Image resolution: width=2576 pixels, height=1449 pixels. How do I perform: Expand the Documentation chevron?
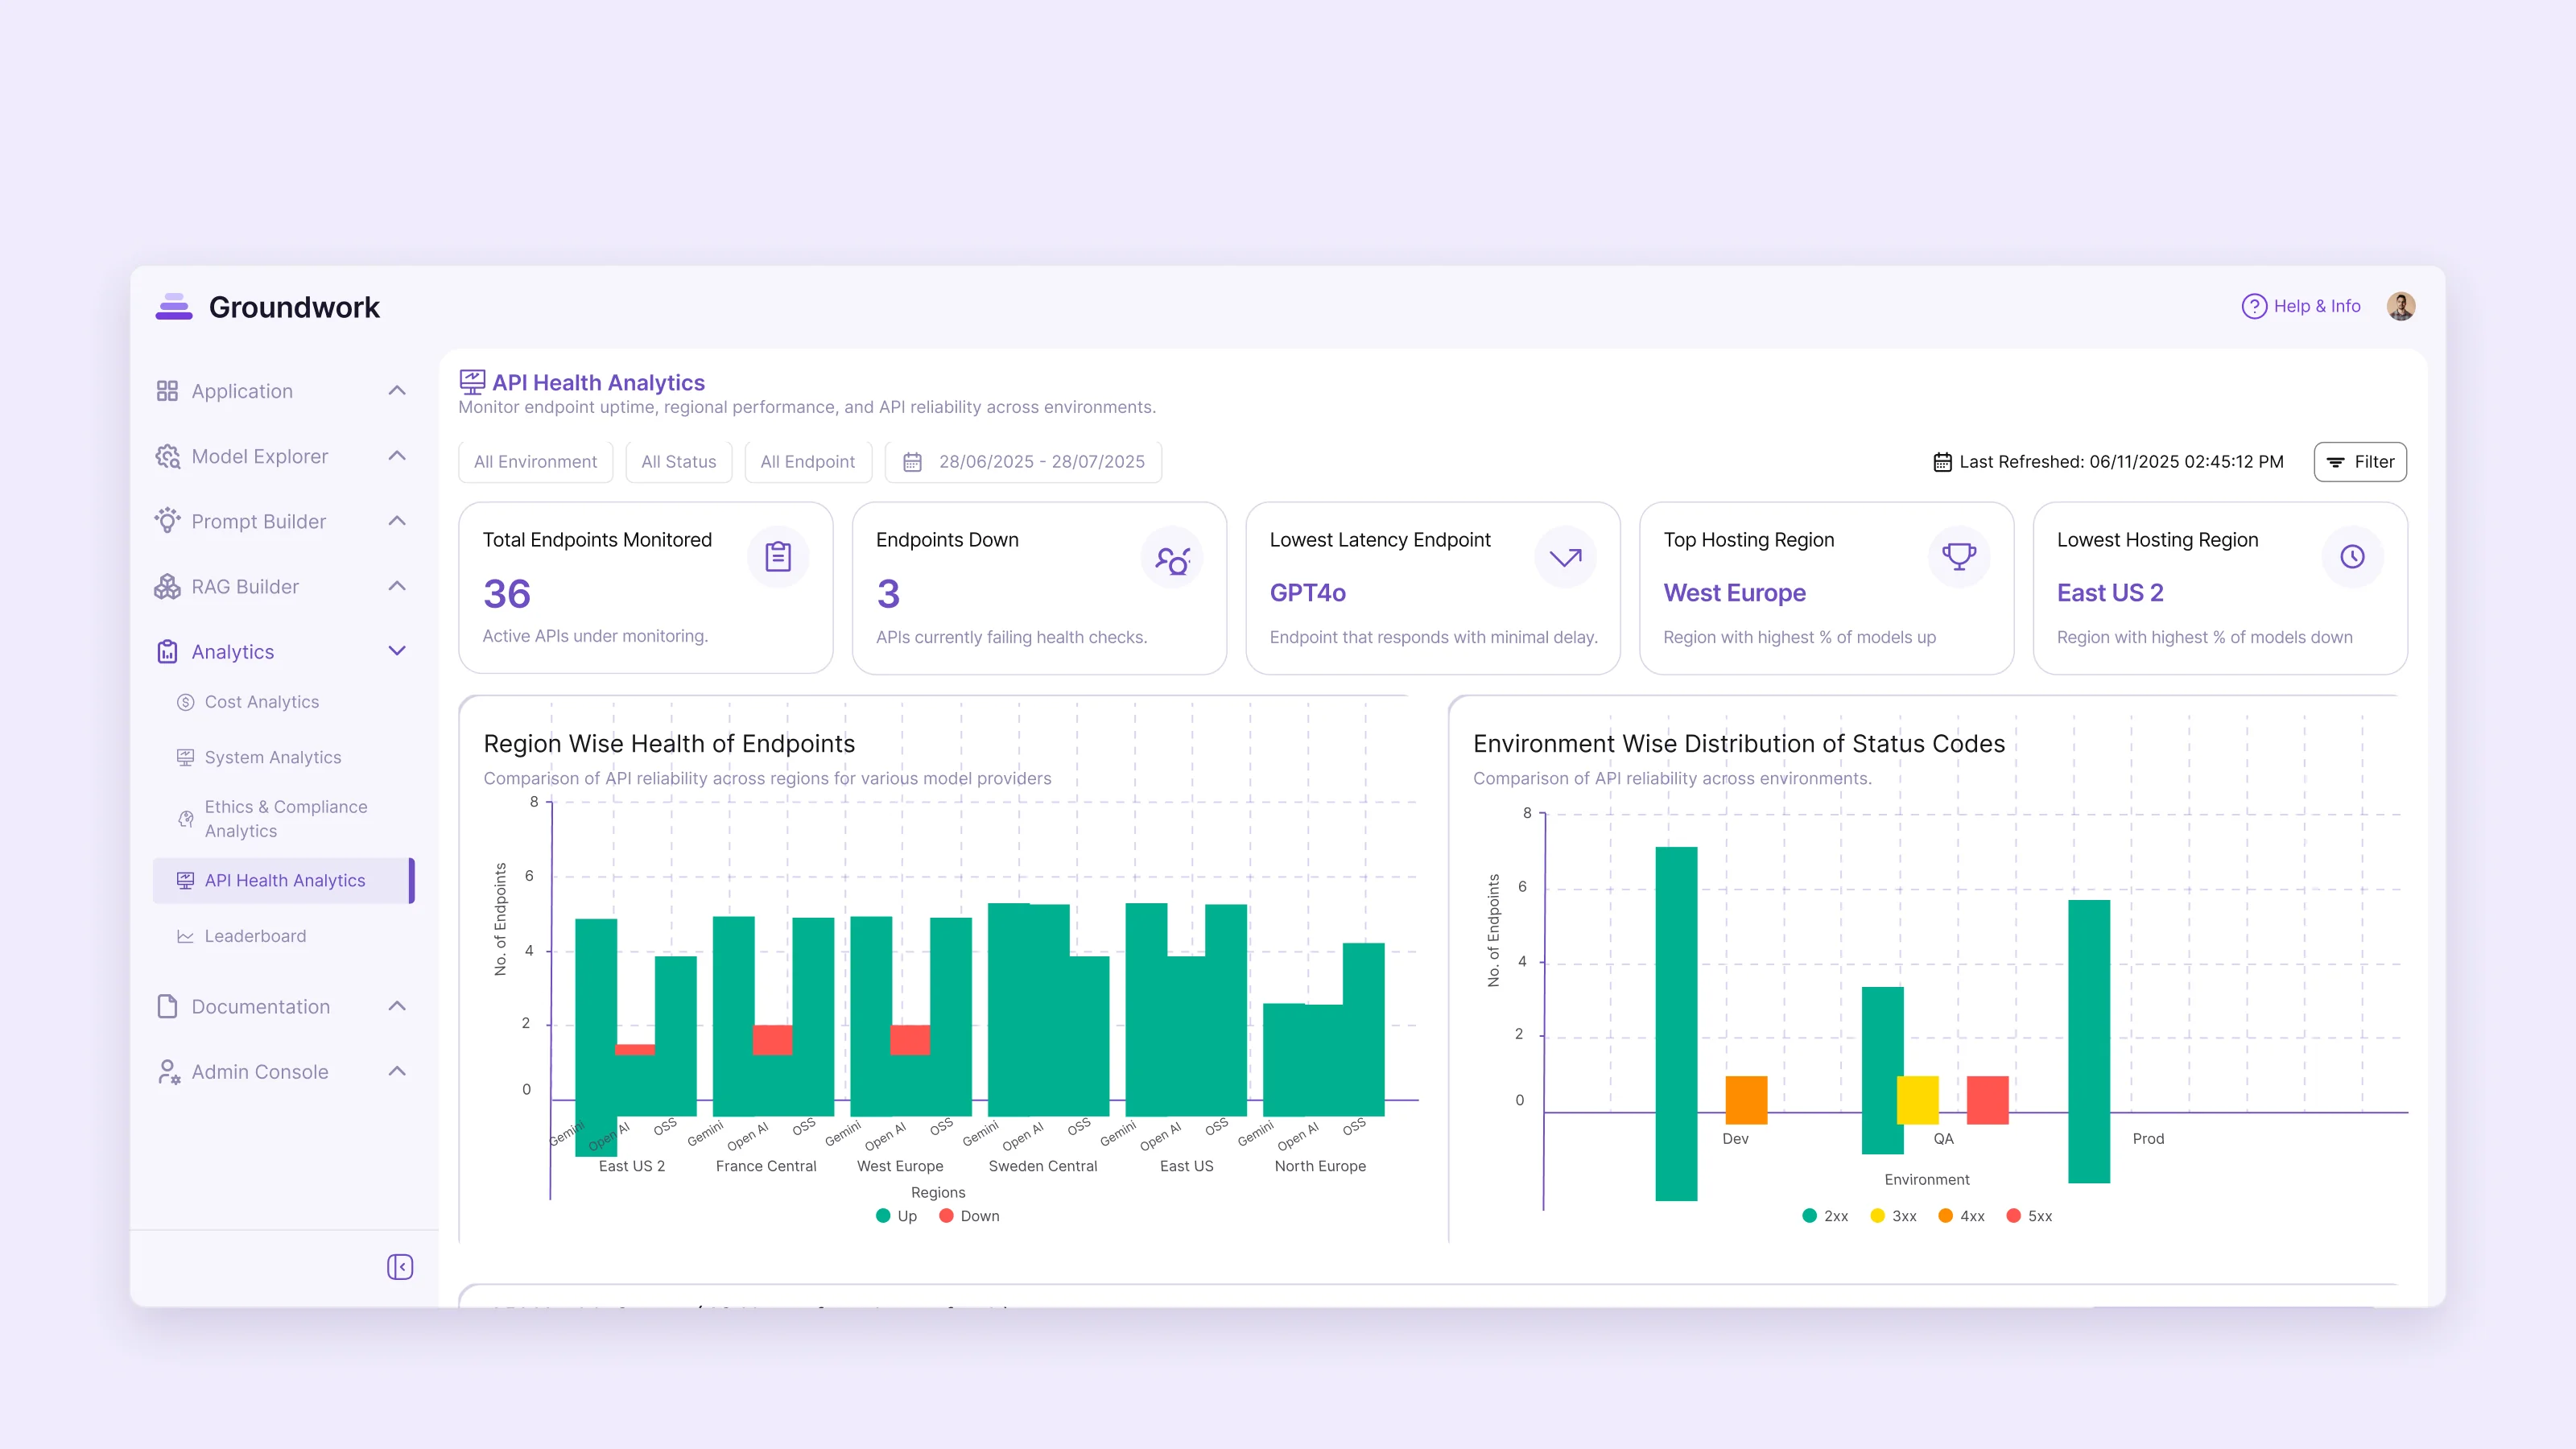pyautogui.click(x=397, y=1006)
